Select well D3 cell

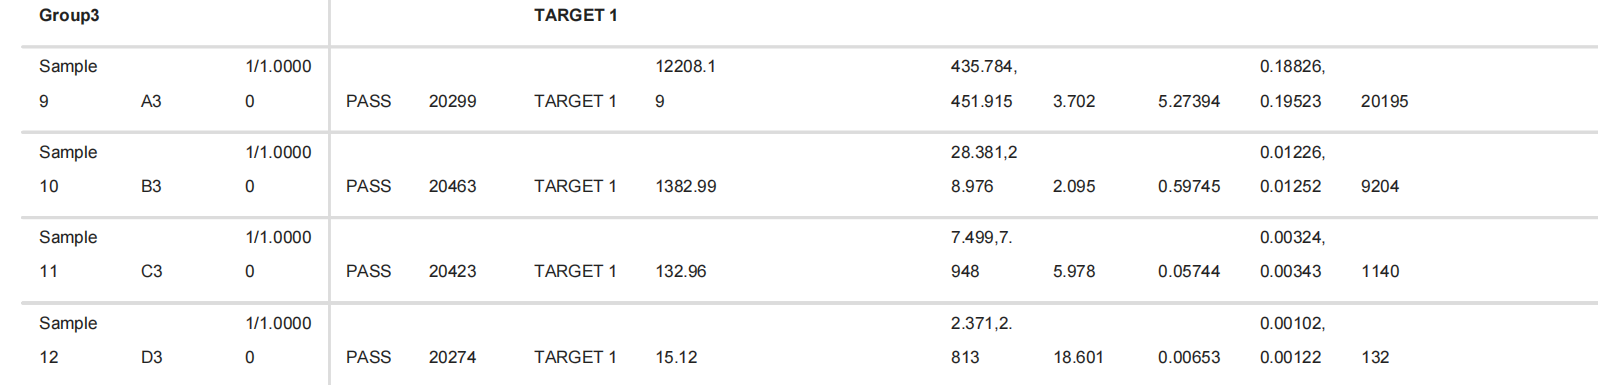click(151, 358)
